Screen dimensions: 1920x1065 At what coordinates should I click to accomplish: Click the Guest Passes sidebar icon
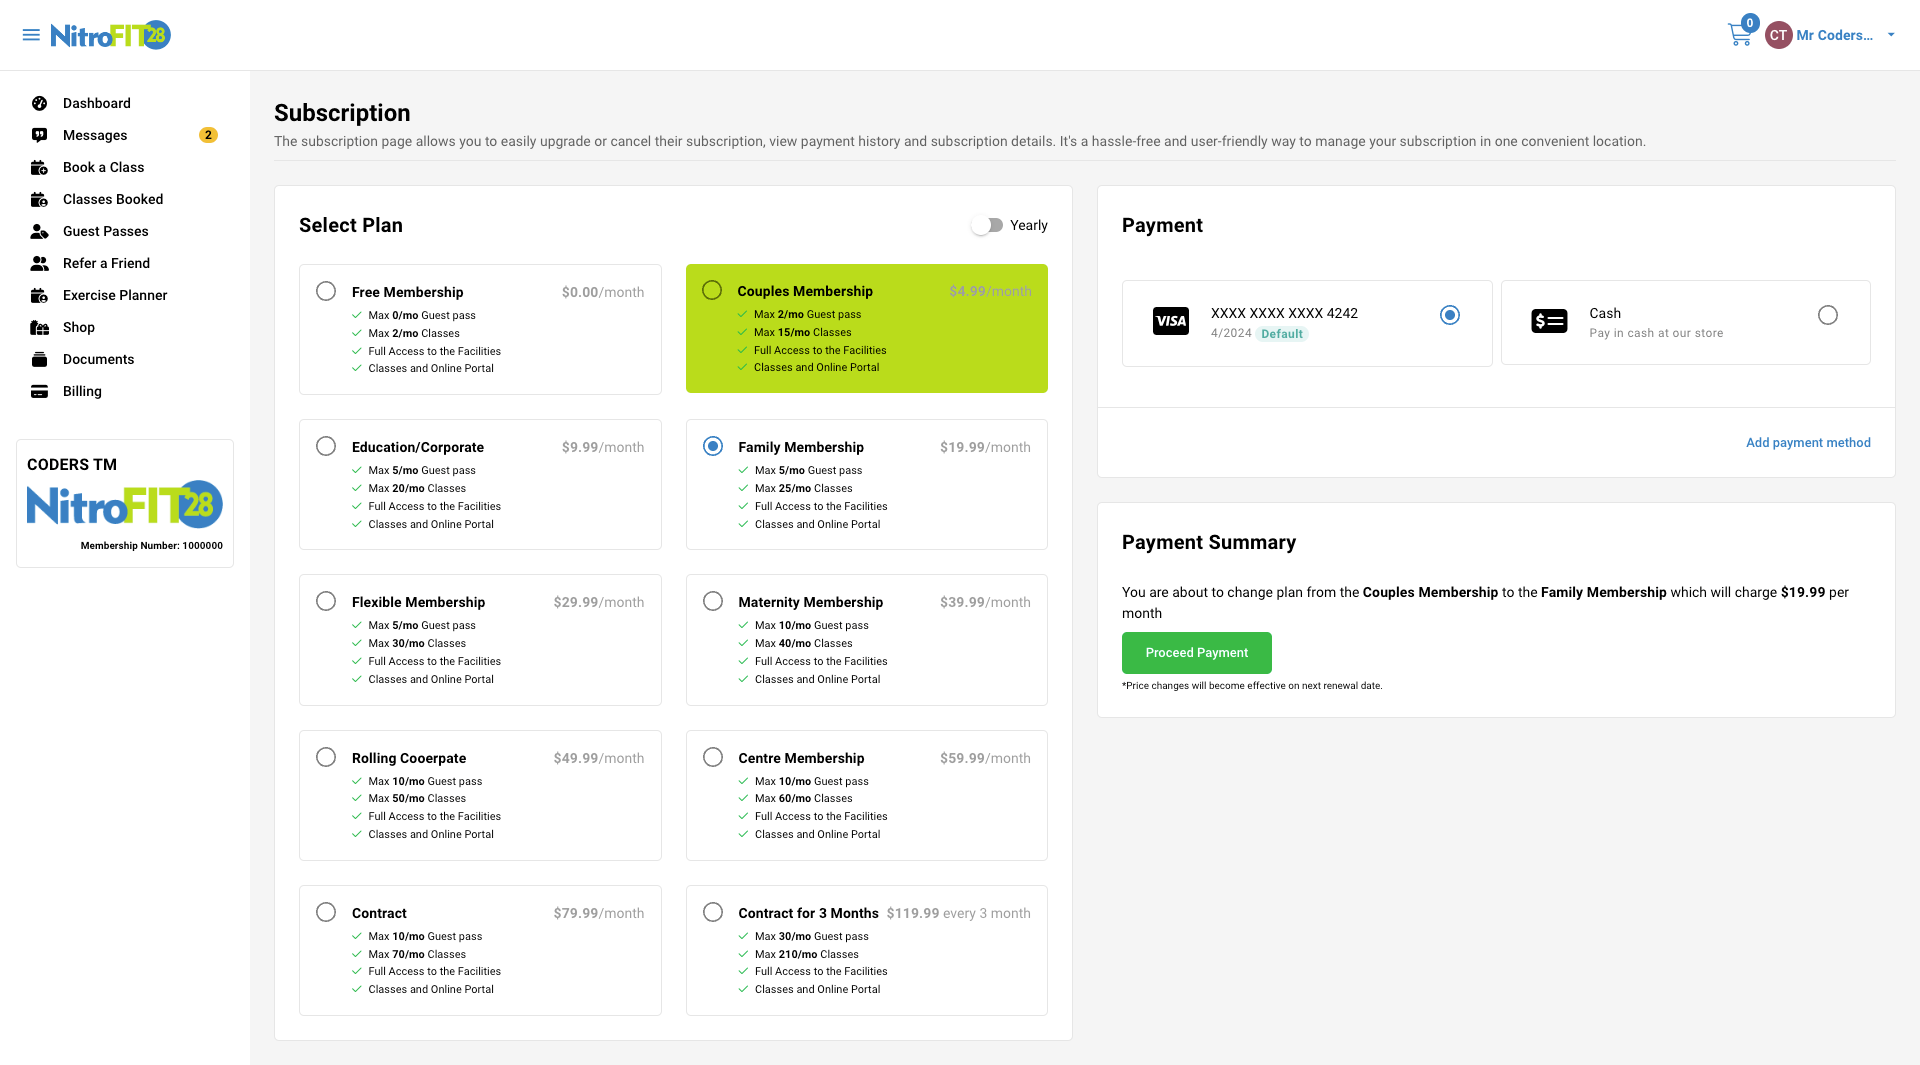click(39, 231)
